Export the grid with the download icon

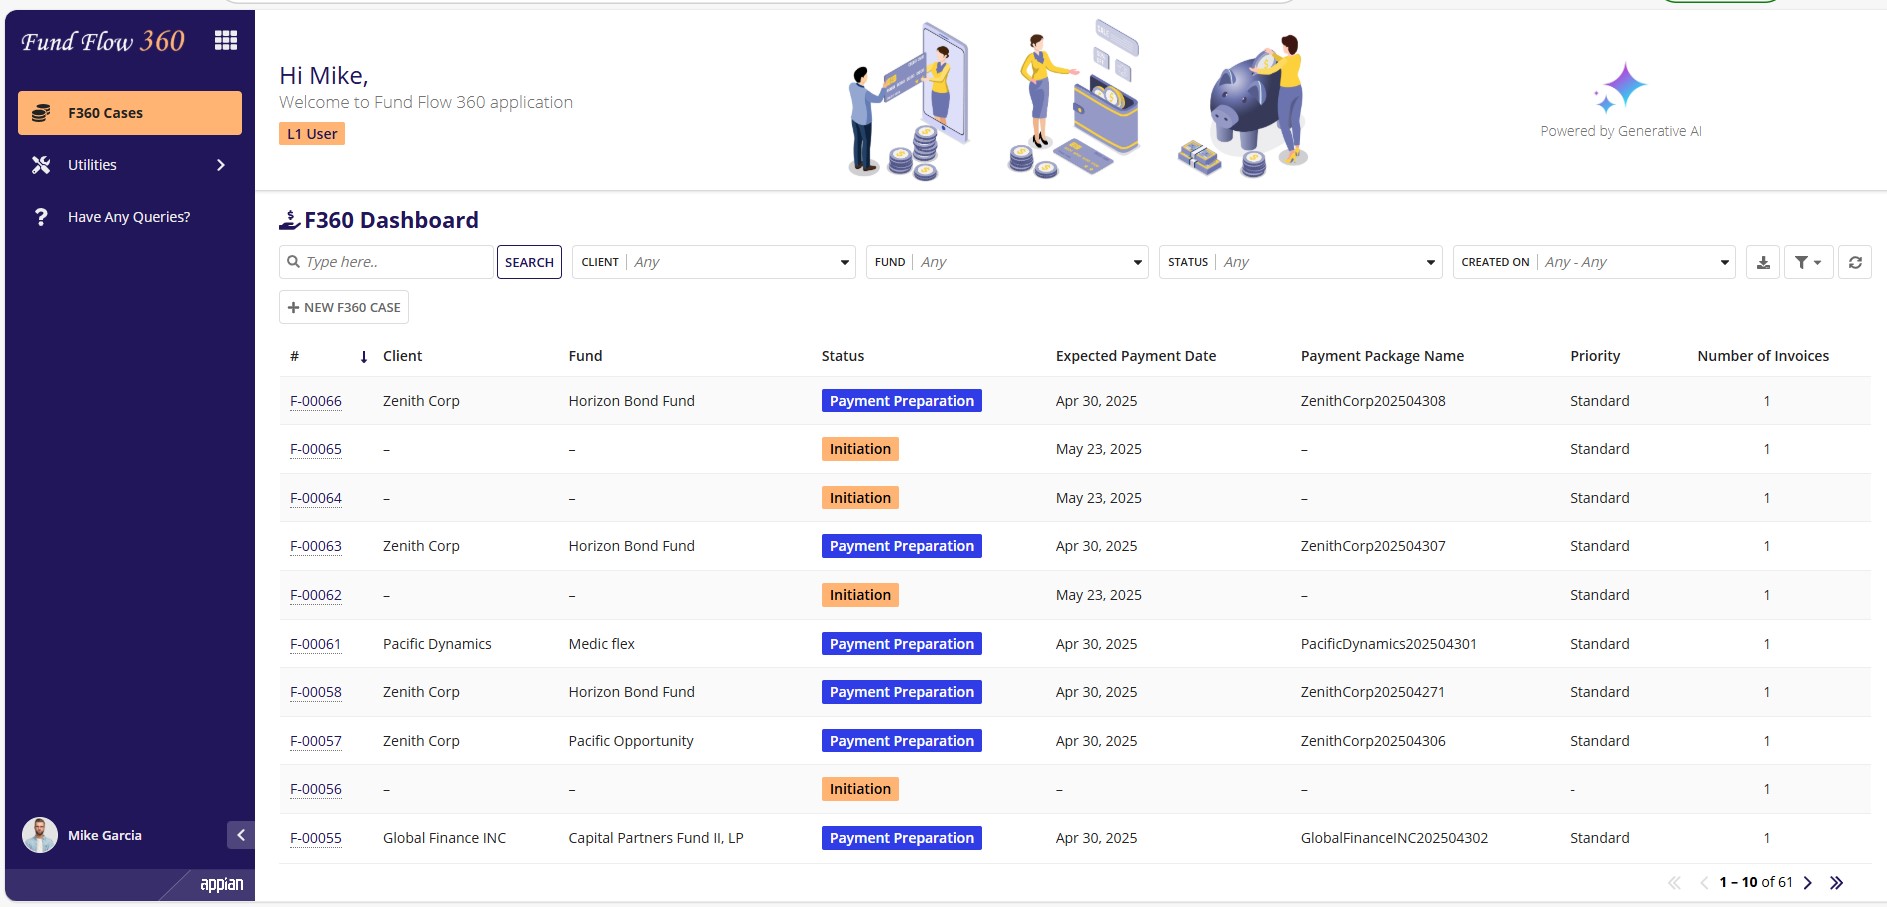(x=1763, y=262)
